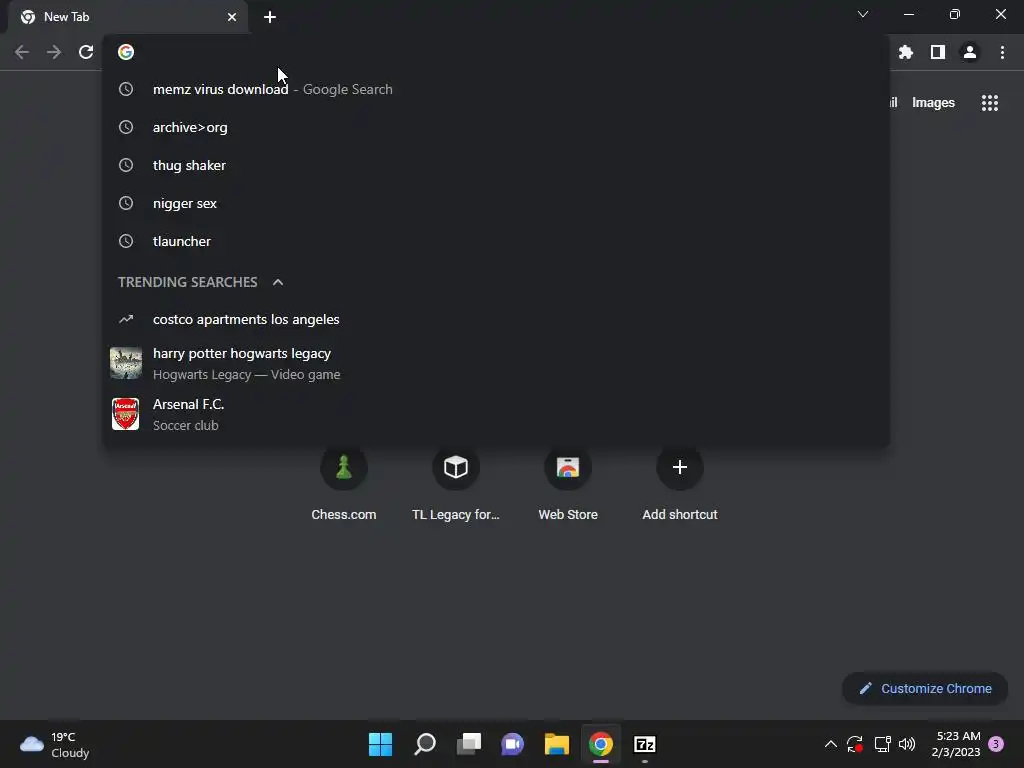
Task: Click the sync status tray icon
Action: coord(855,744)
